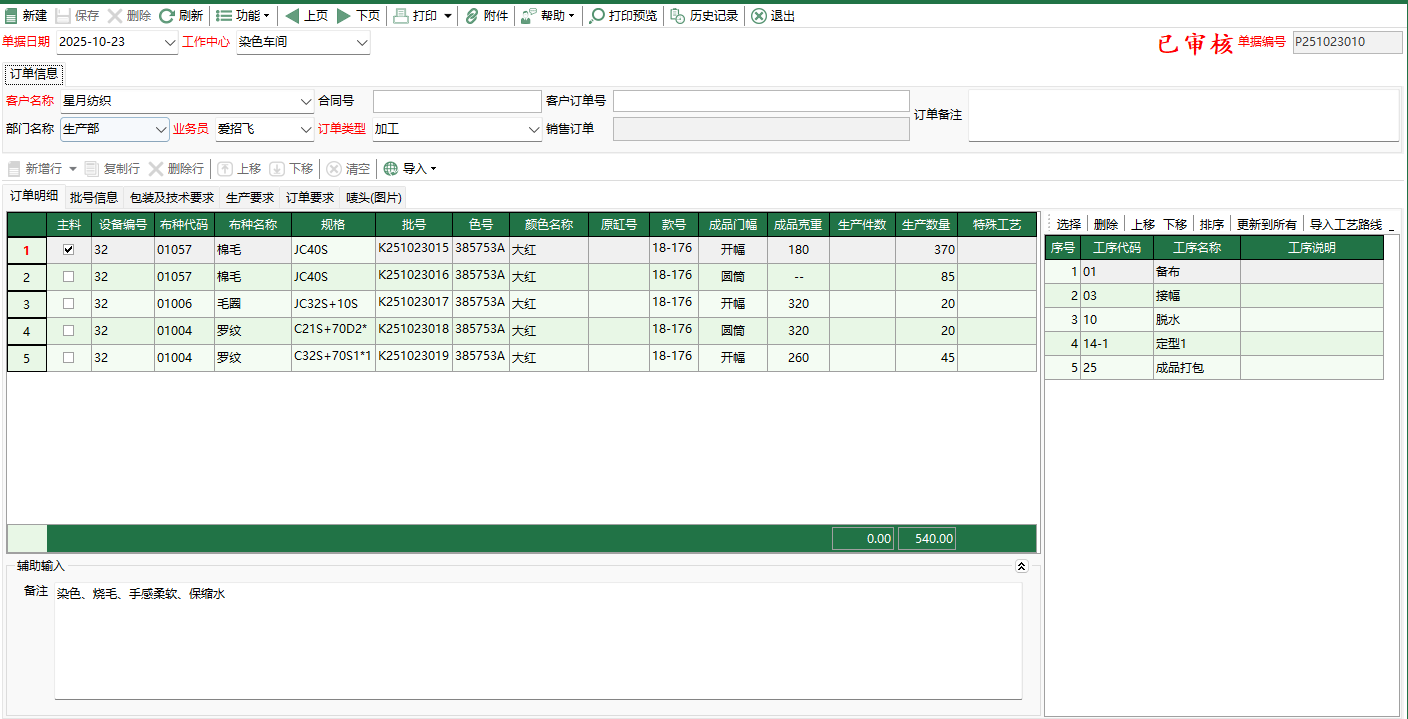Screen dimensions: 1408x719
Task: Open the 附件 attachment paperclip icon
Action: pos(472,16)
